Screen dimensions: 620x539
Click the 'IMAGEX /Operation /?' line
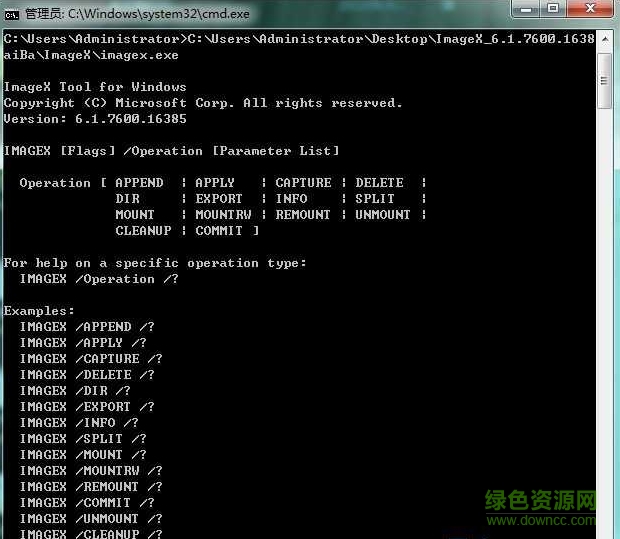[x=99, y=279]
